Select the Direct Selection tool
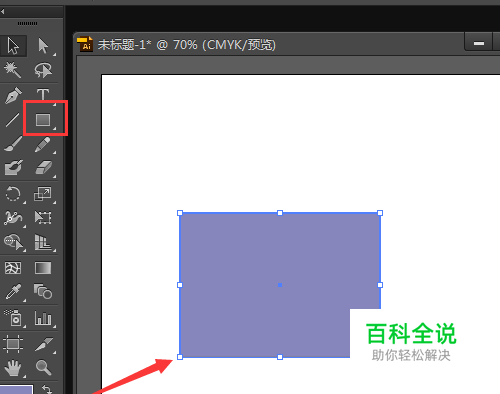The image size is (500, 394). pos(43,46)
